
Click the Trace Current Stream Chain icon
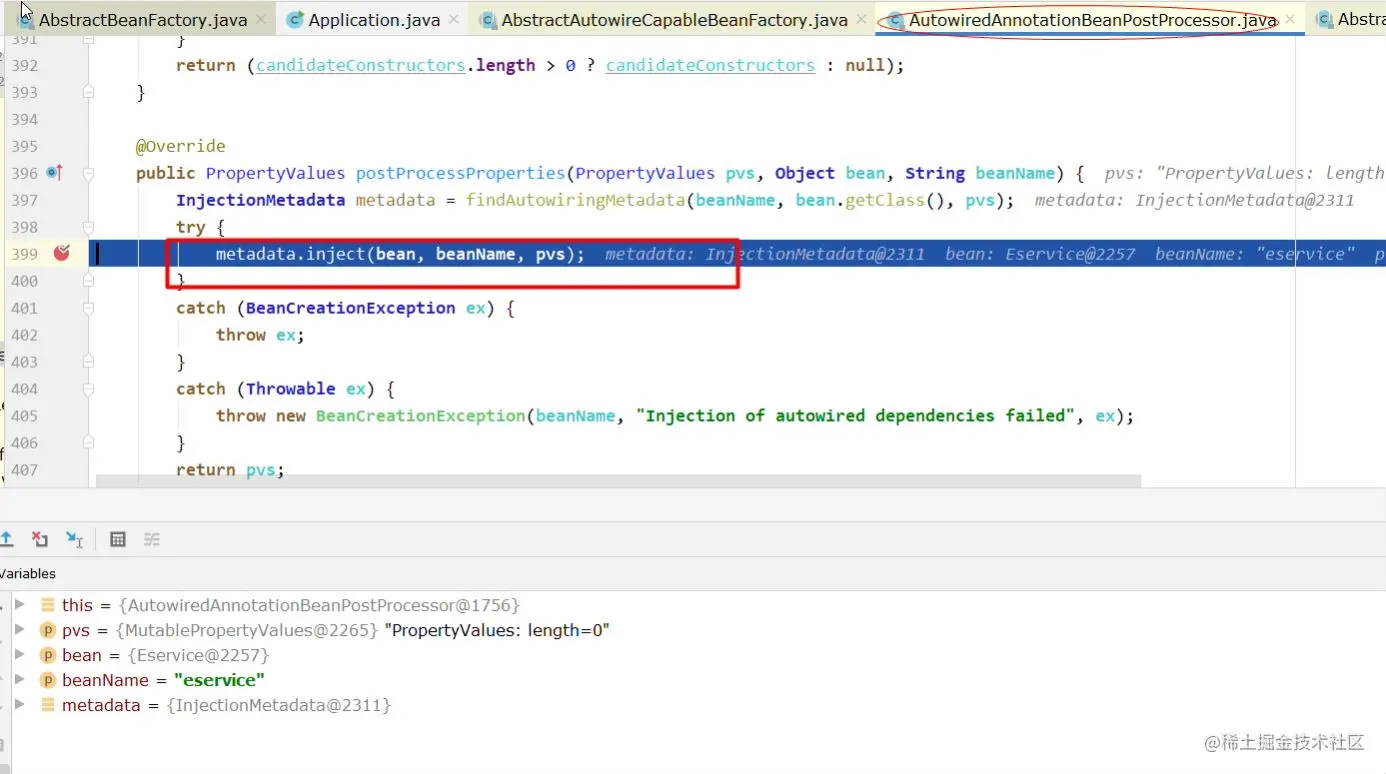pyautogui.click(x=152, y=539)
